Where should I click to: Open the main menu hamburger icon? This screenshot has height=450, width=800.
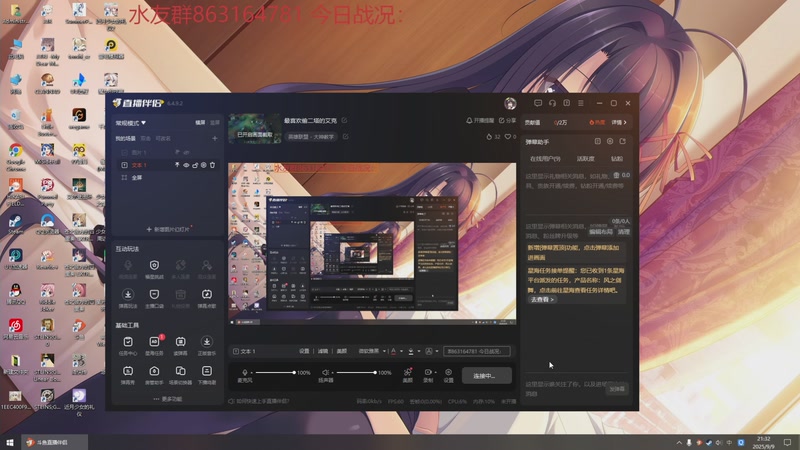(581, 103)
